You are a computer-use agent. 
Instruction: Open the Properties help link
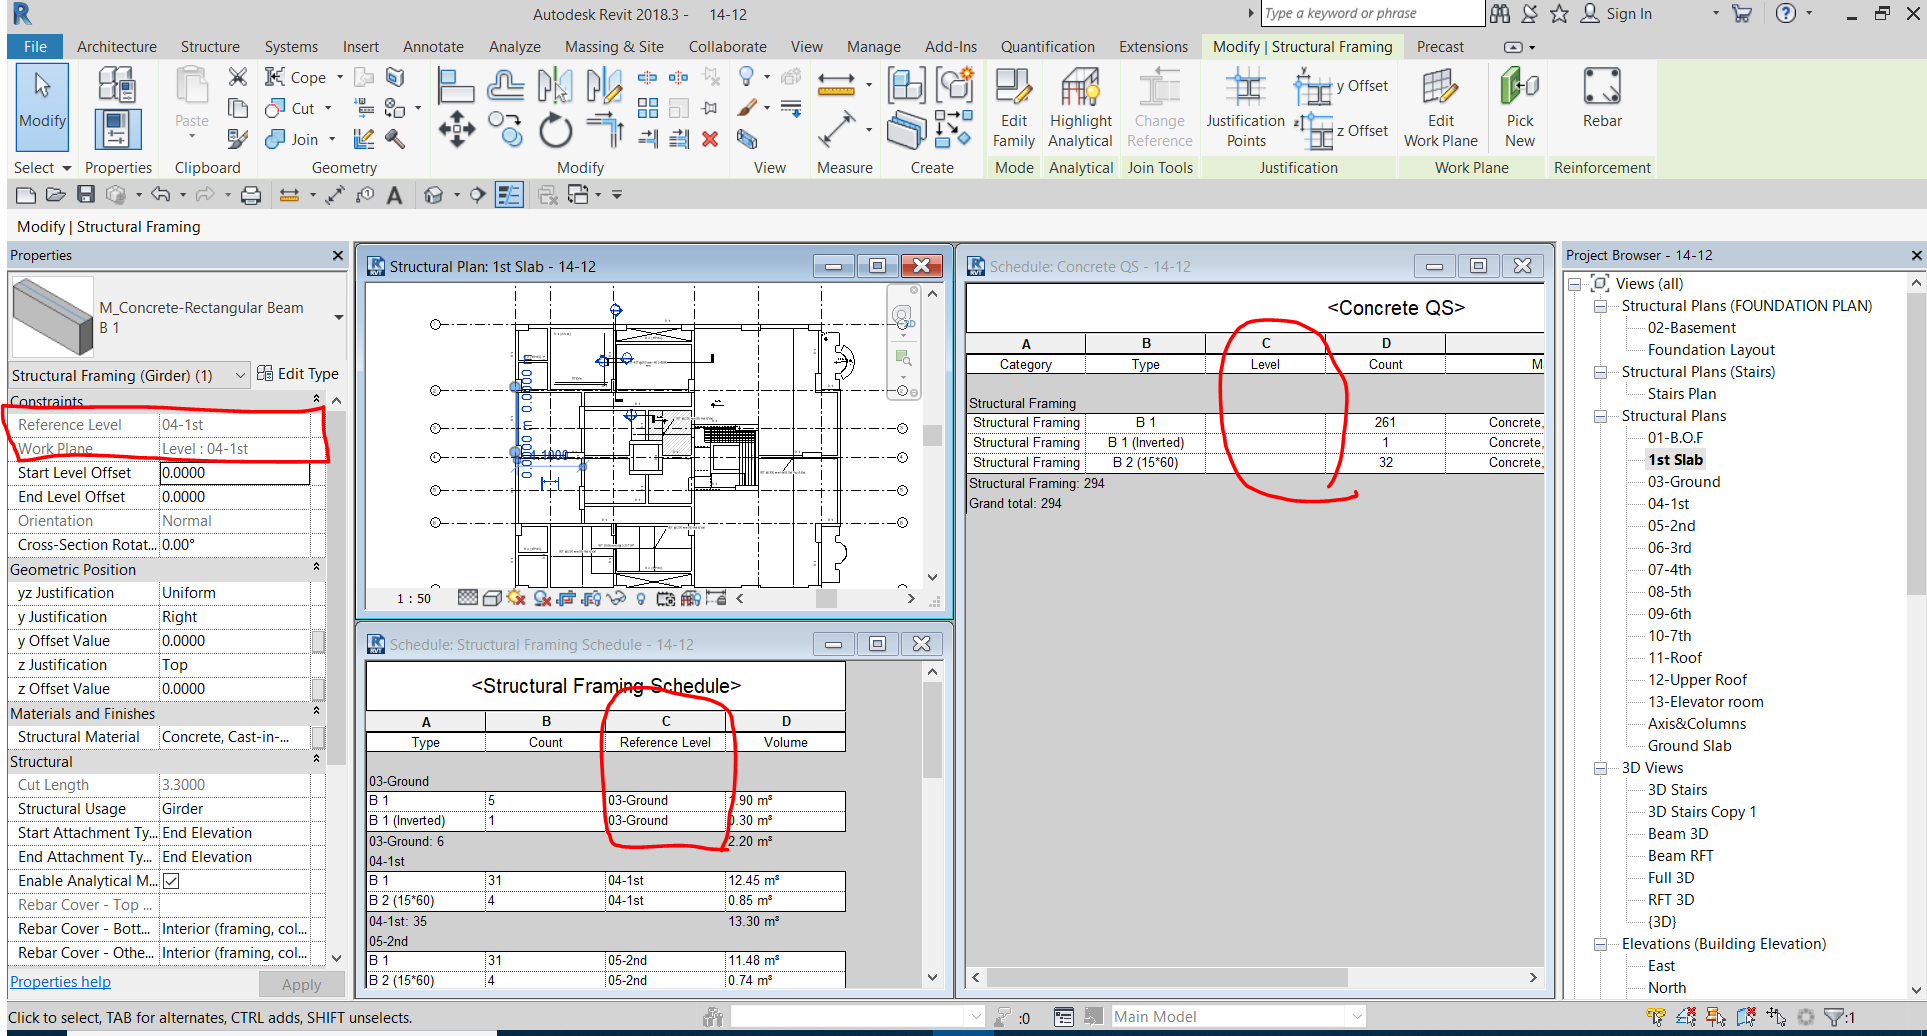coord(60,981)
